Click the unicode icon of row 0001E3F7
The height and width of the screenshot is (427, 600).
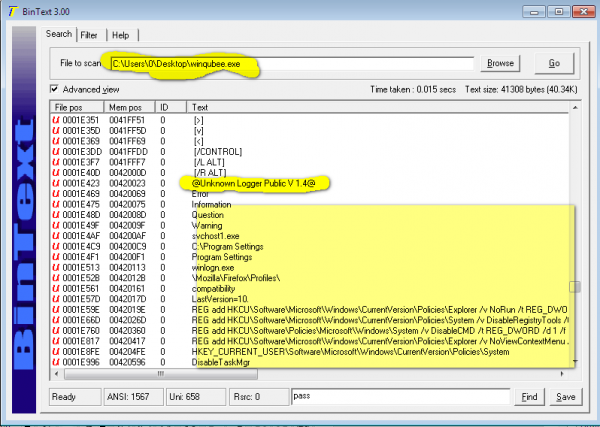click(x=56, y=162)
